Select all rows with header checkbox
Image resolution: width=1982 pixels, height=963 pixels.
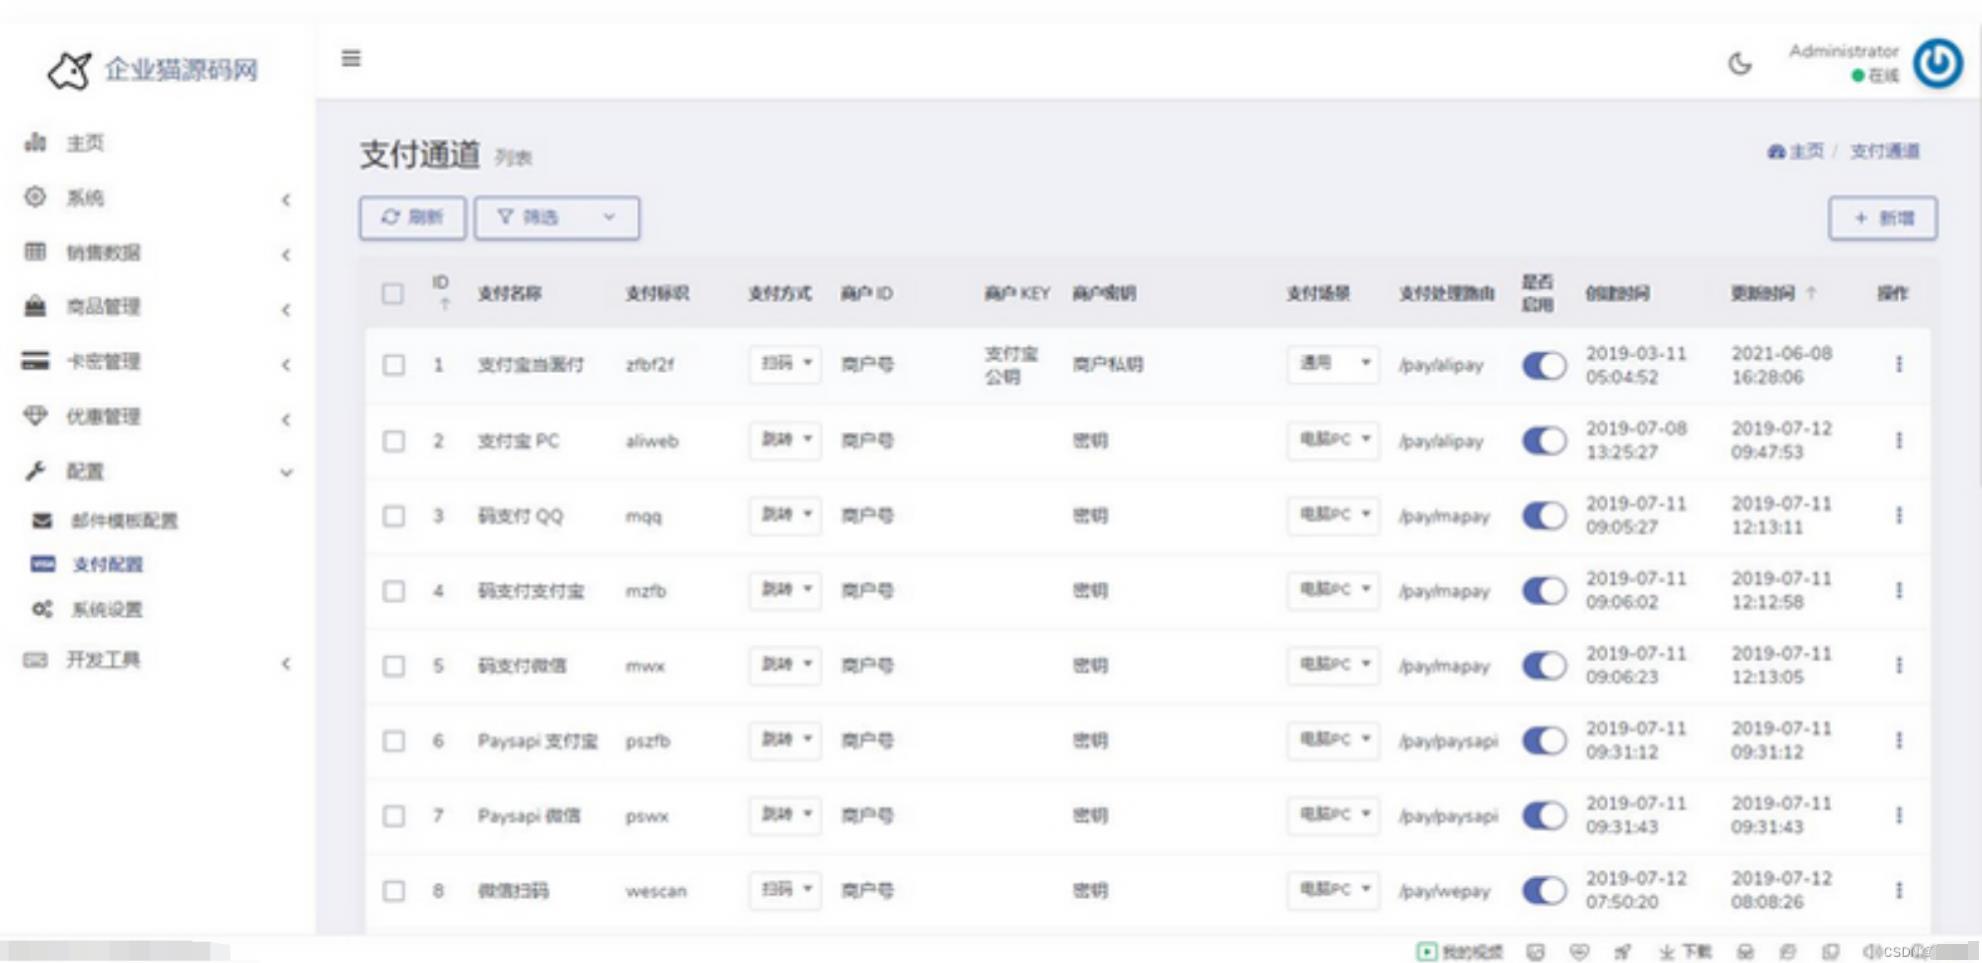[x=393, y=293]
